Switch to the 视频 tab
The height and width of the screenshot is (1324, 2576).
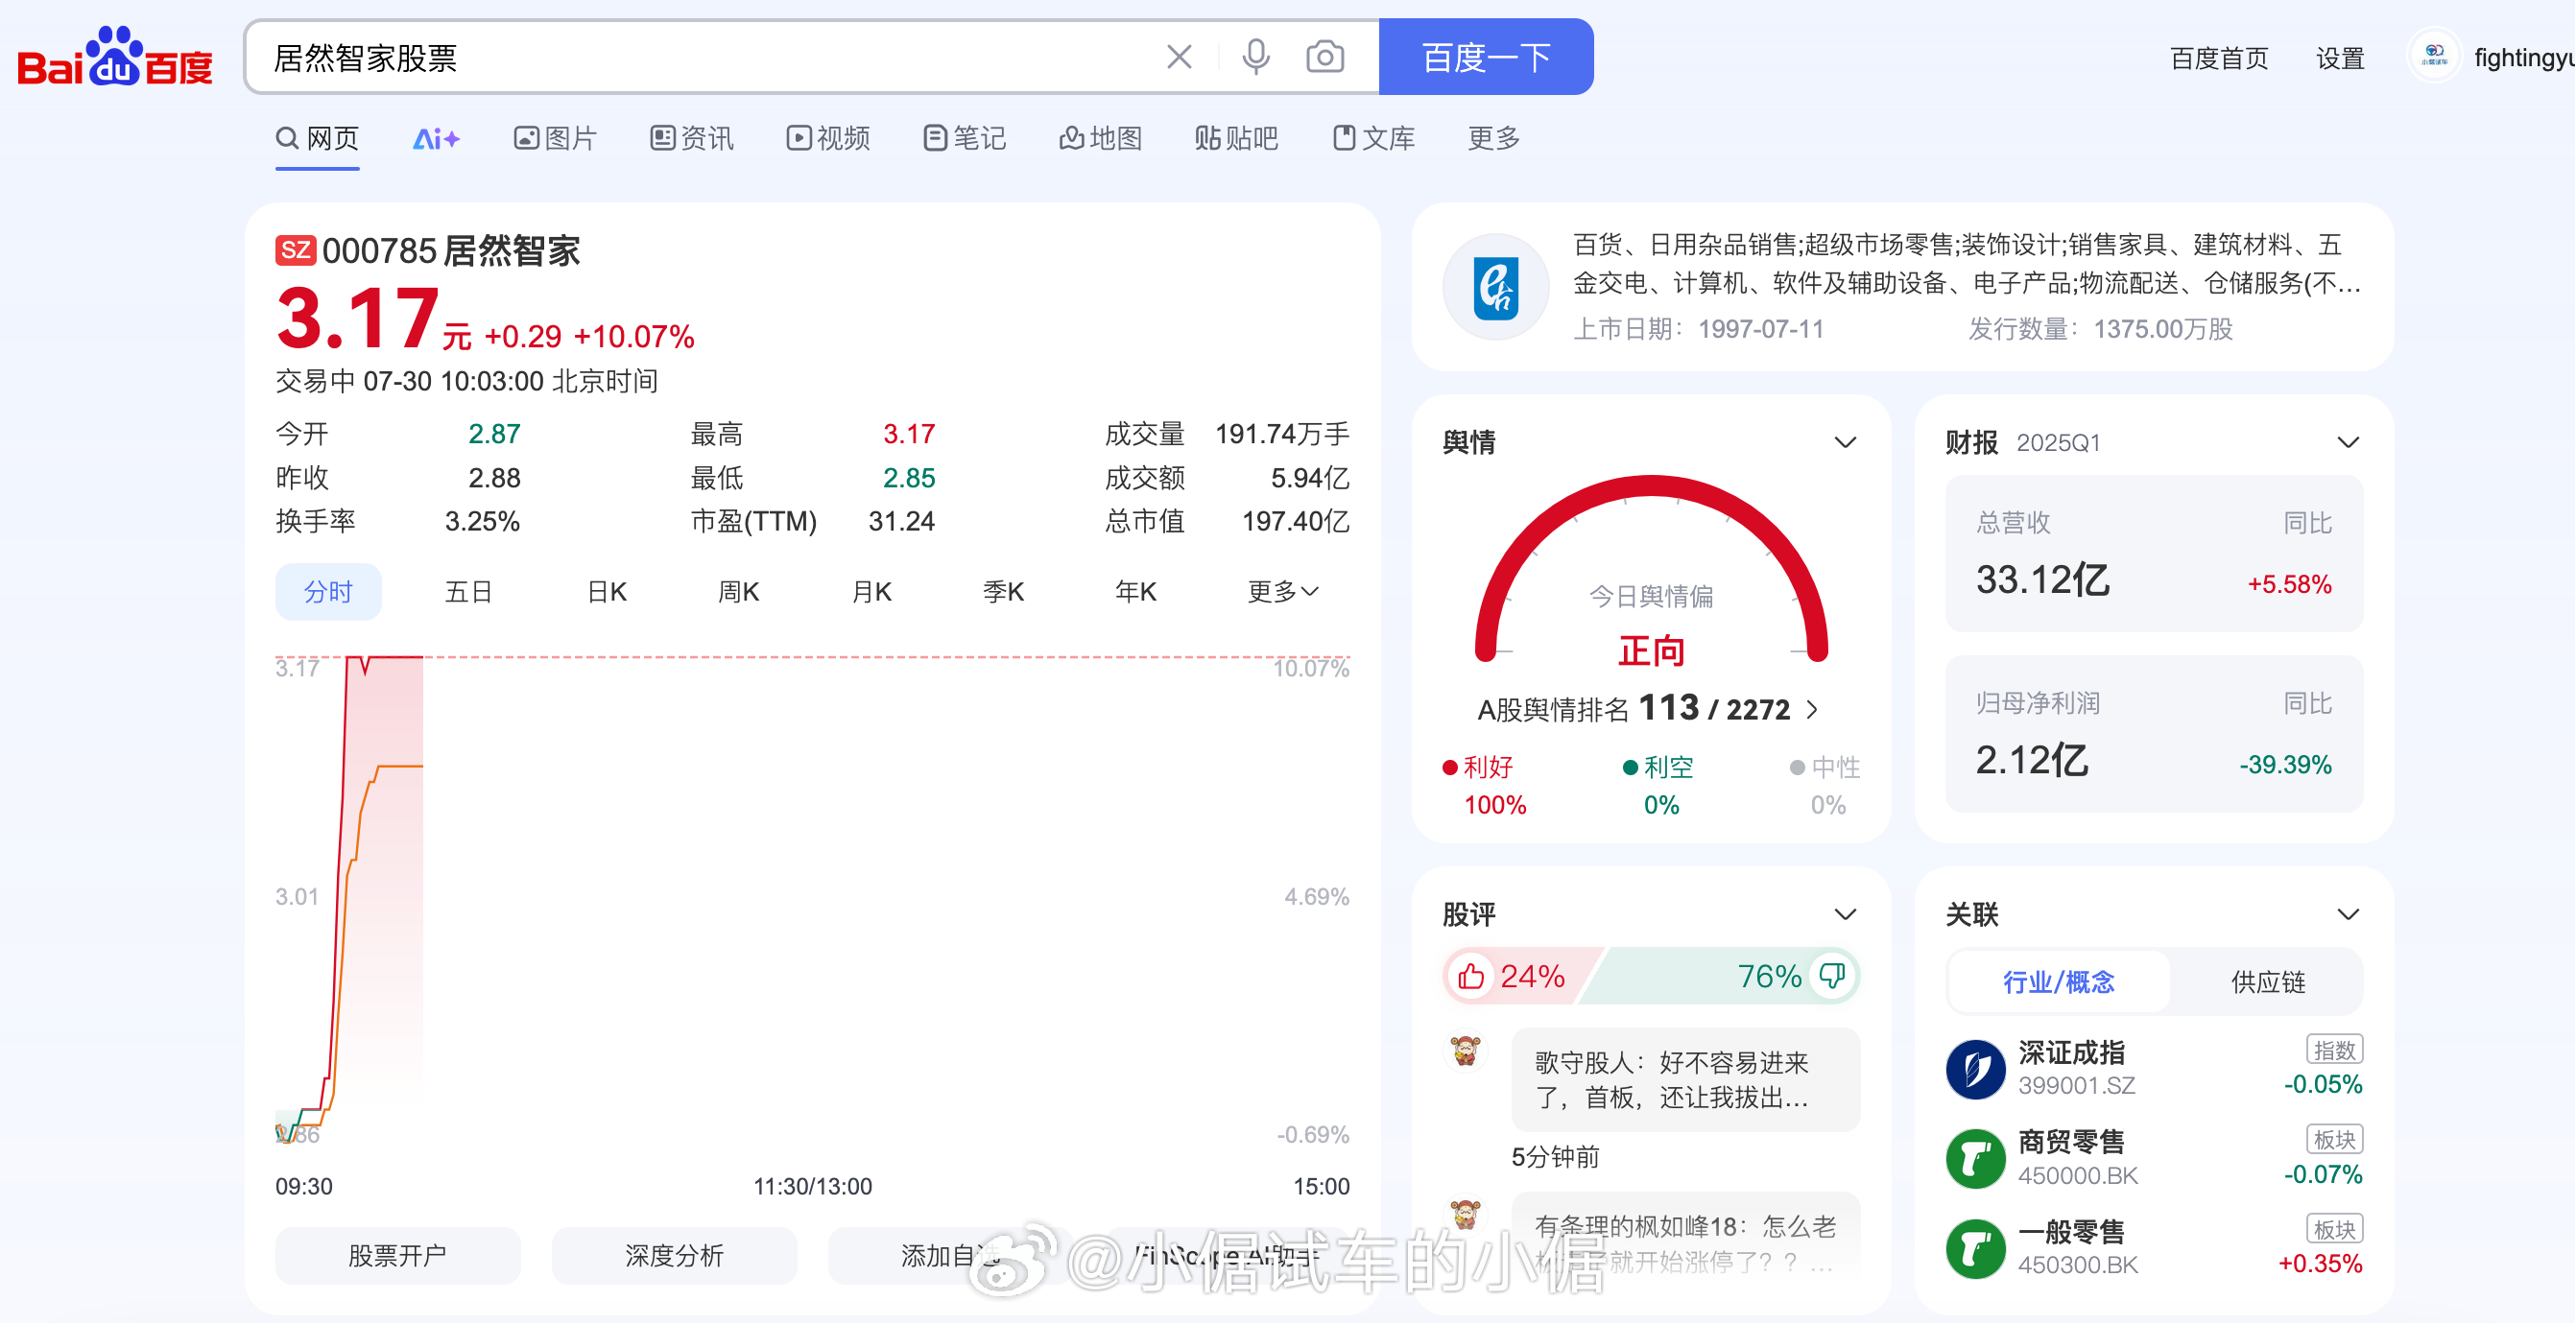tap(828, 138)
